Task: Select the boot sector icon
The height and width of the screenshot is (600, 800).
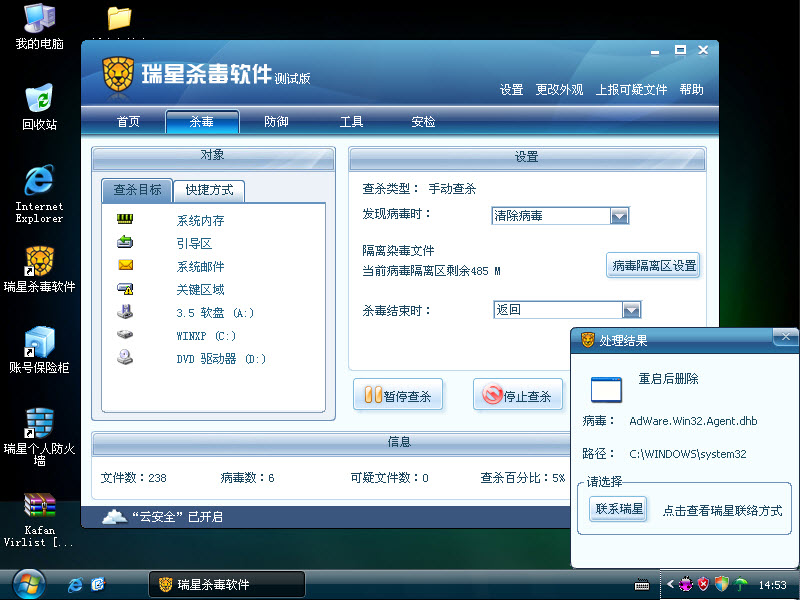Action: pyautogui.click(x=125, y=242)
